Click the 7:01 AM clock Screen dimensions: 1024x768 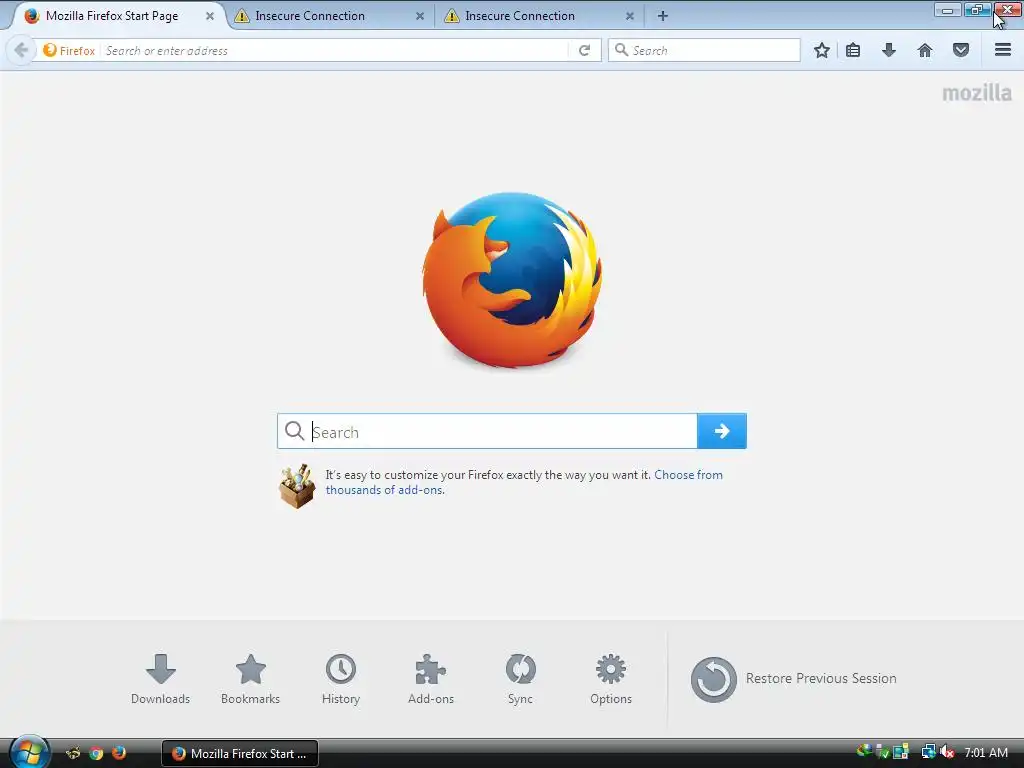coord(985,752)
